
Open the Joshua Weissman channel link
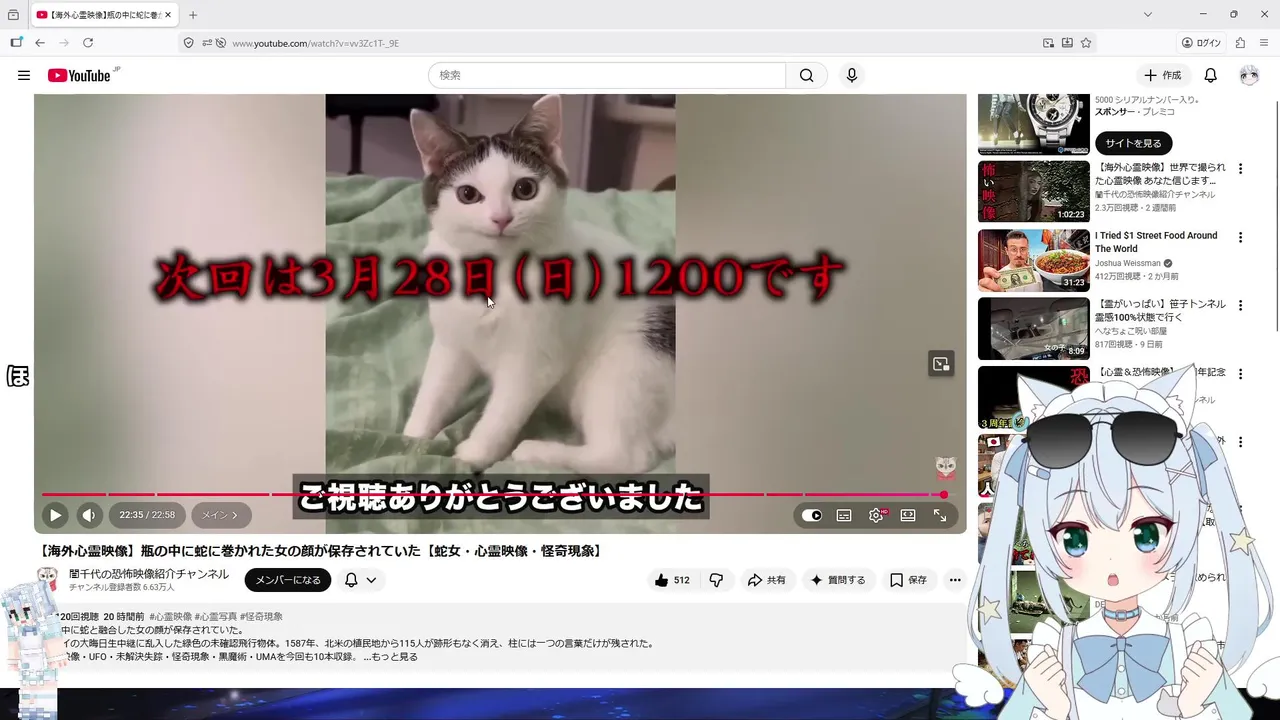coord(1128,264)
